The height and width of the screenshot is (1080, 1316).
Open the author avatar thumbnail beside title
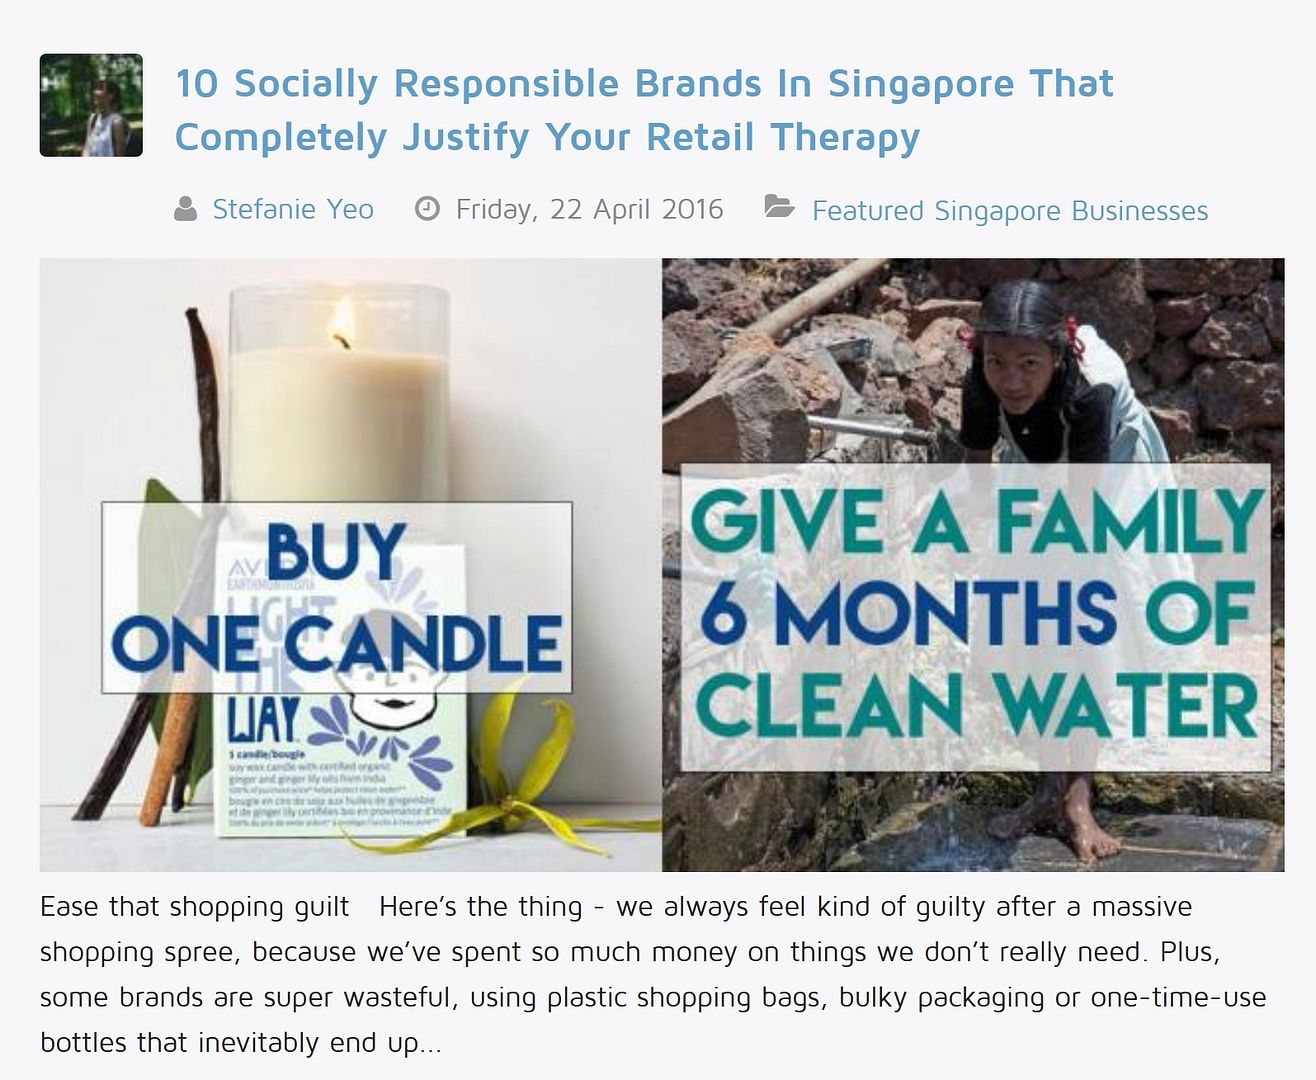click(91, 105)
